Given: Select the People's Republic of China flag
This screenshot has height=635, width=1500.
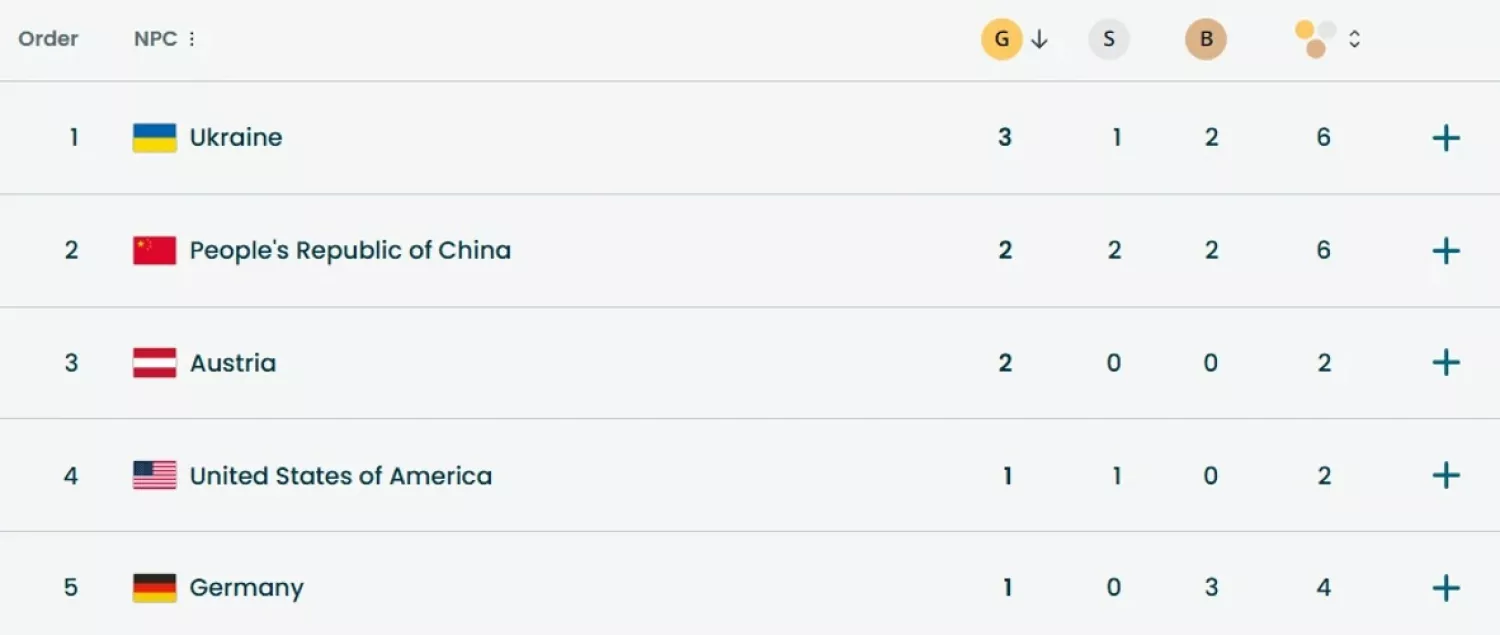Looking at the screenshot, I should coord(156,250).
